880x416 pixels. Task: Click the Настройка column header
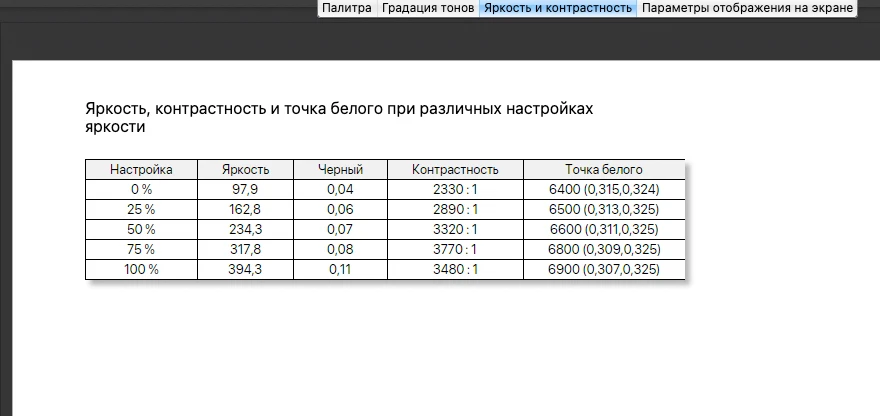point(141,170)
